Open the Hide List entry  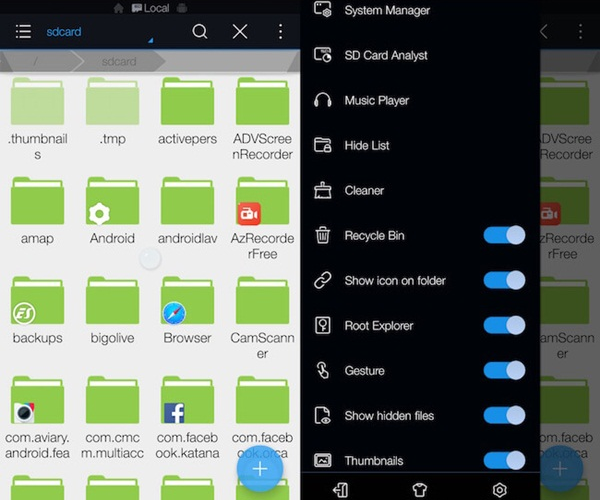pyautogui.click(x=420, y=145)
